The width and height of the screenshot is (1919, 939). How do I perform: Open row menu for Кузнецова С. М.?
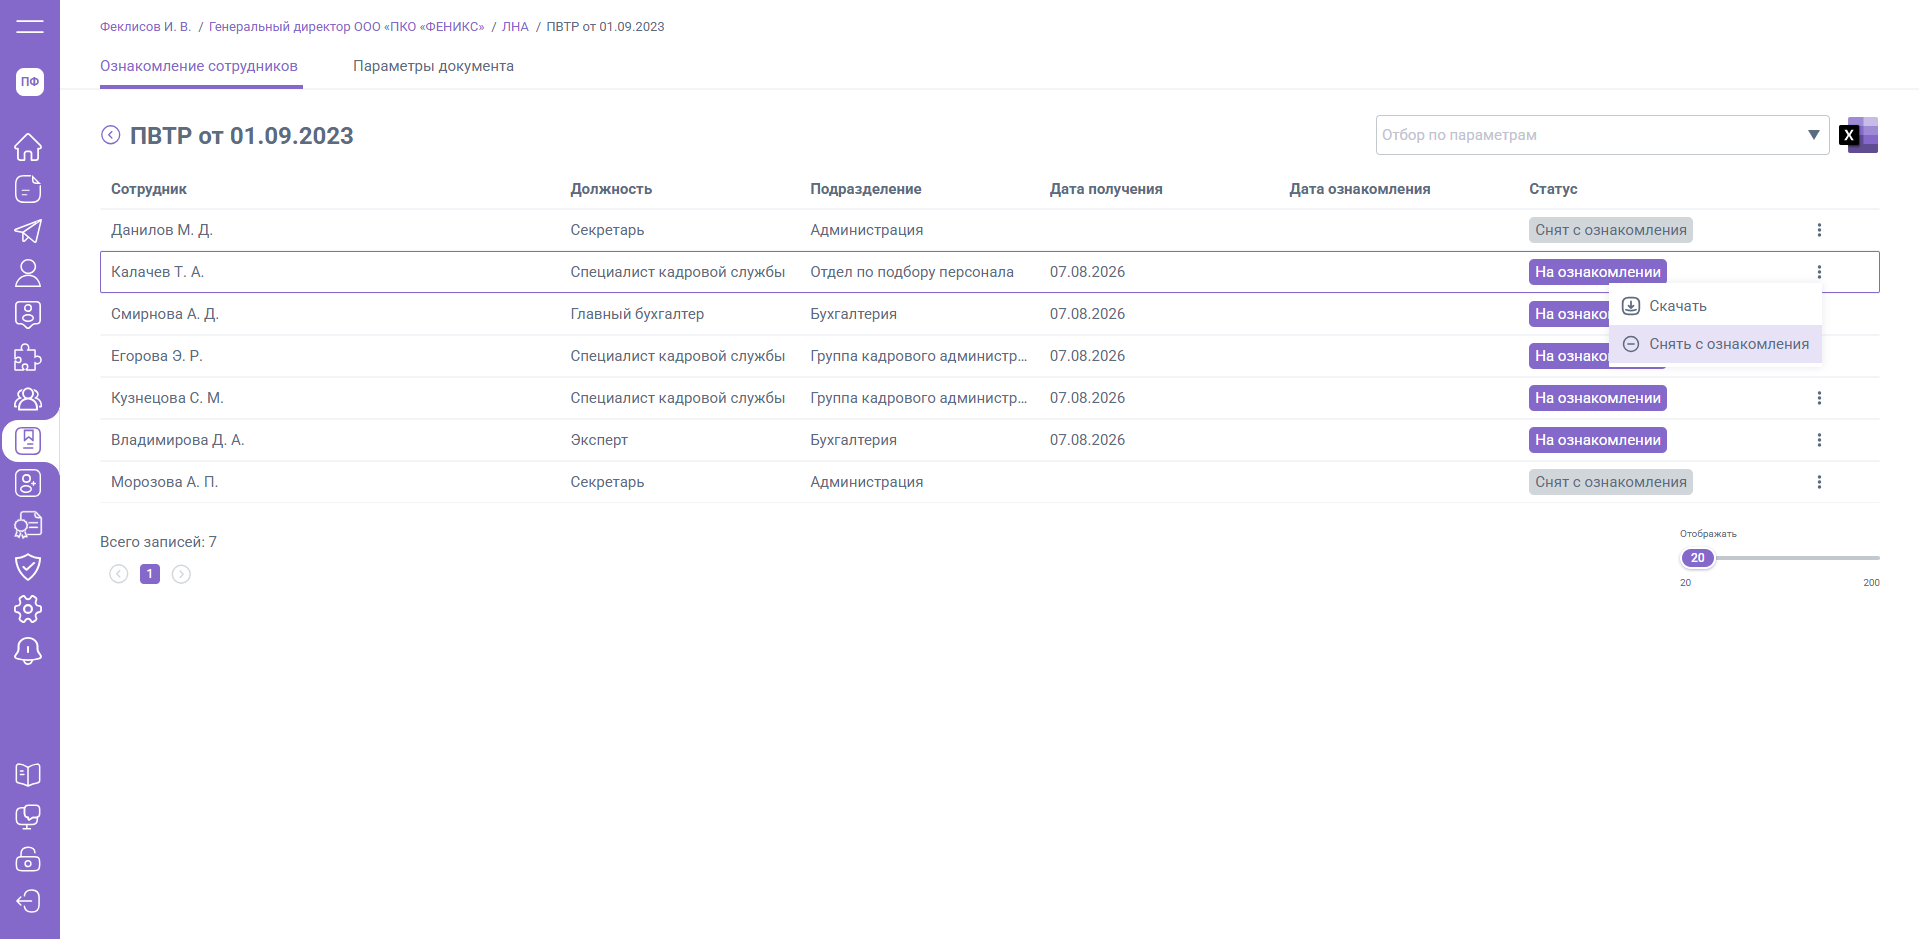coord(1819,398)
